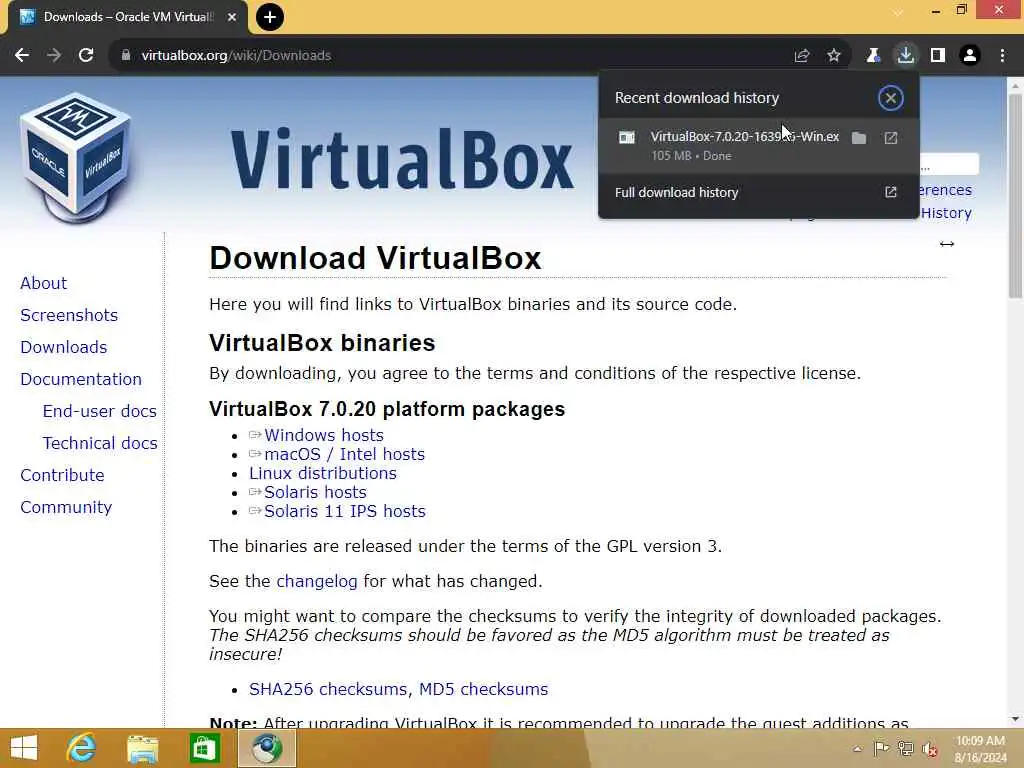Download the Windows hosts package
This screenshot has width=1024, height=768.
point(324,436)
